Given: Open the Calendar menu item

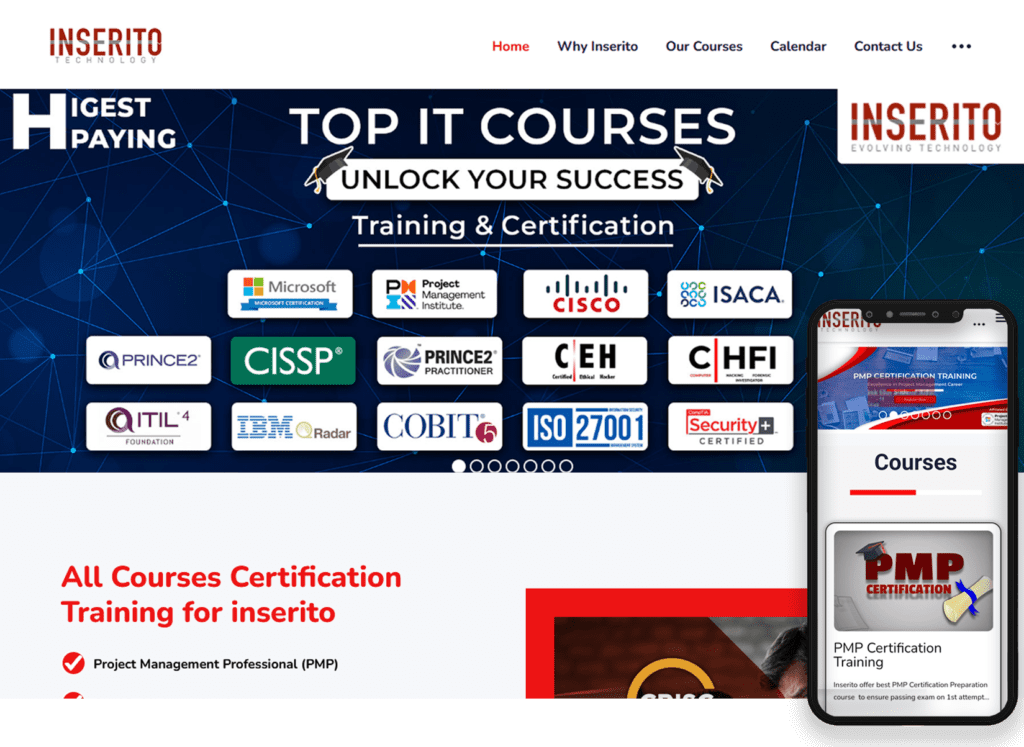Looking at the screenshot, I should [x=798, y=46].
